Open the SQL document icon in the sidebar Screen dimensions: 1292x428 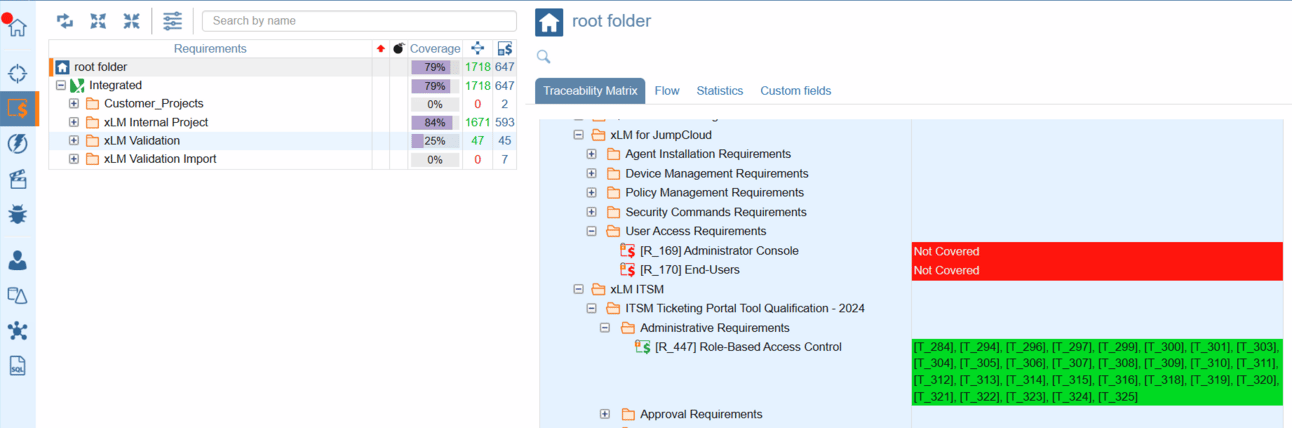click(x=17, y=366)
